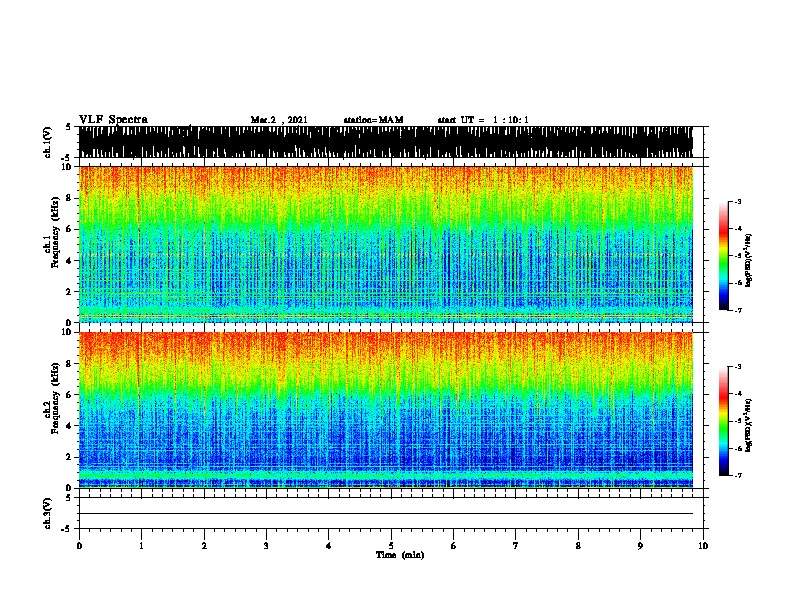Viewport: 792px width, 612px height.
Task: Click the "4" kHz tick on ch.1 axis
Action: 69,261
